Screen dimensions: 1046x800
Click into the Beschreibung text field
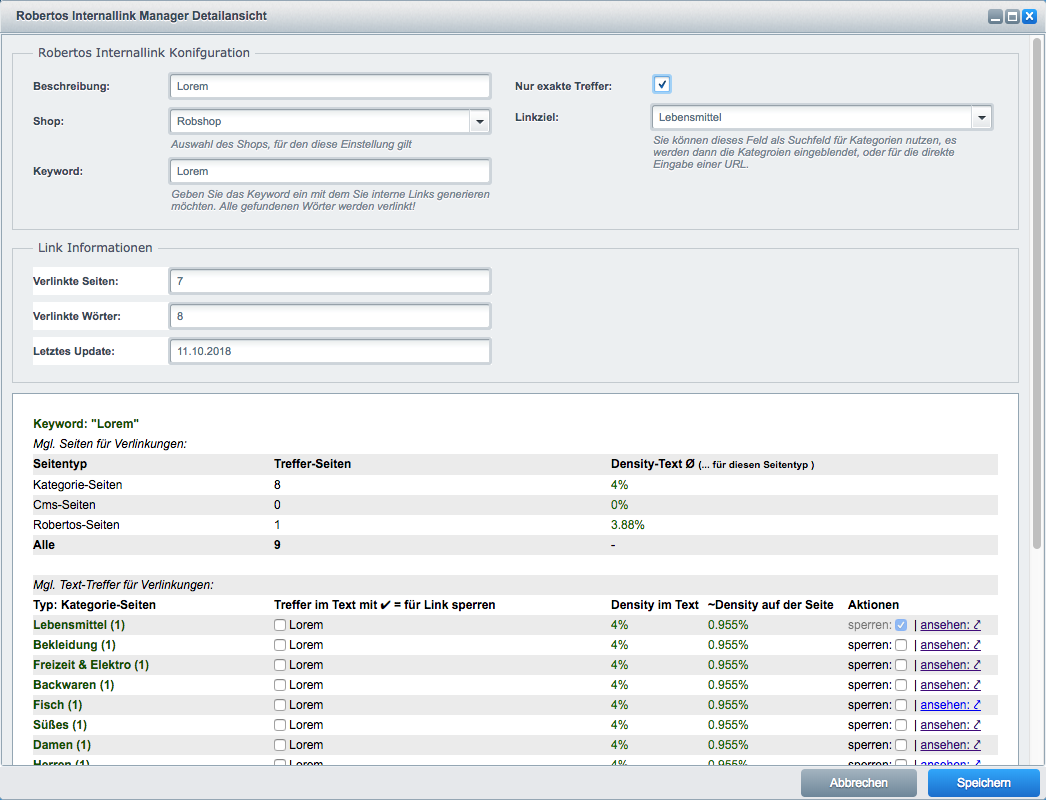(330, 86)
